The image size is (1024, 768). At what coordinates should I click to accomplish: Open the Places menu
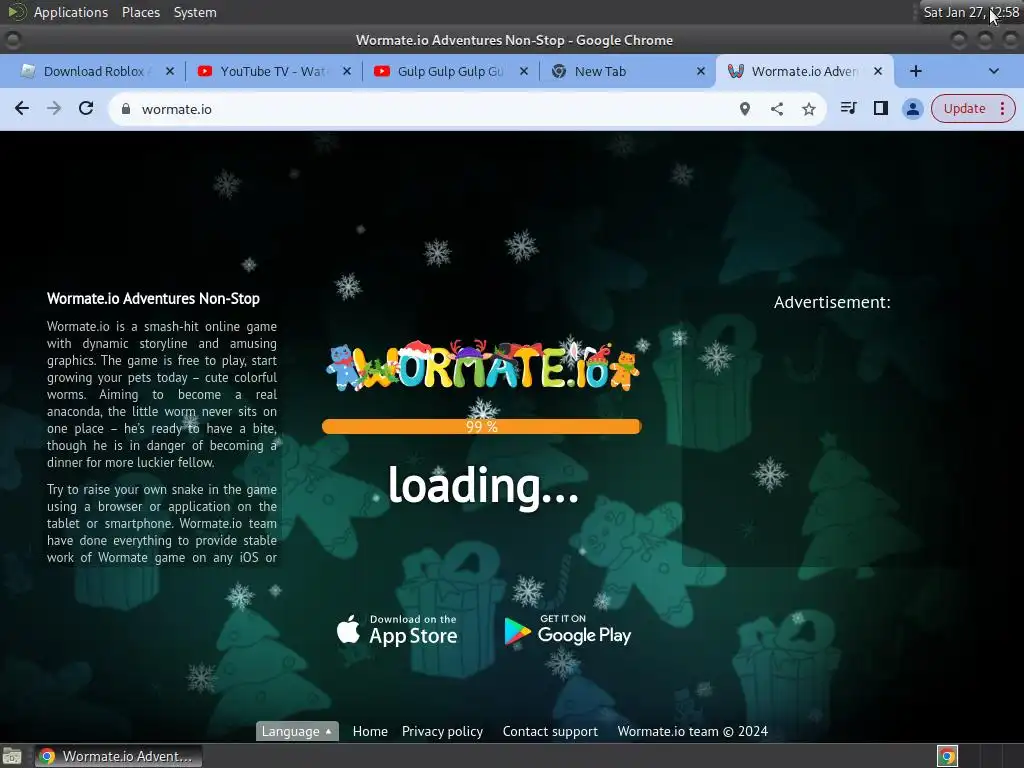pos(140,12)
